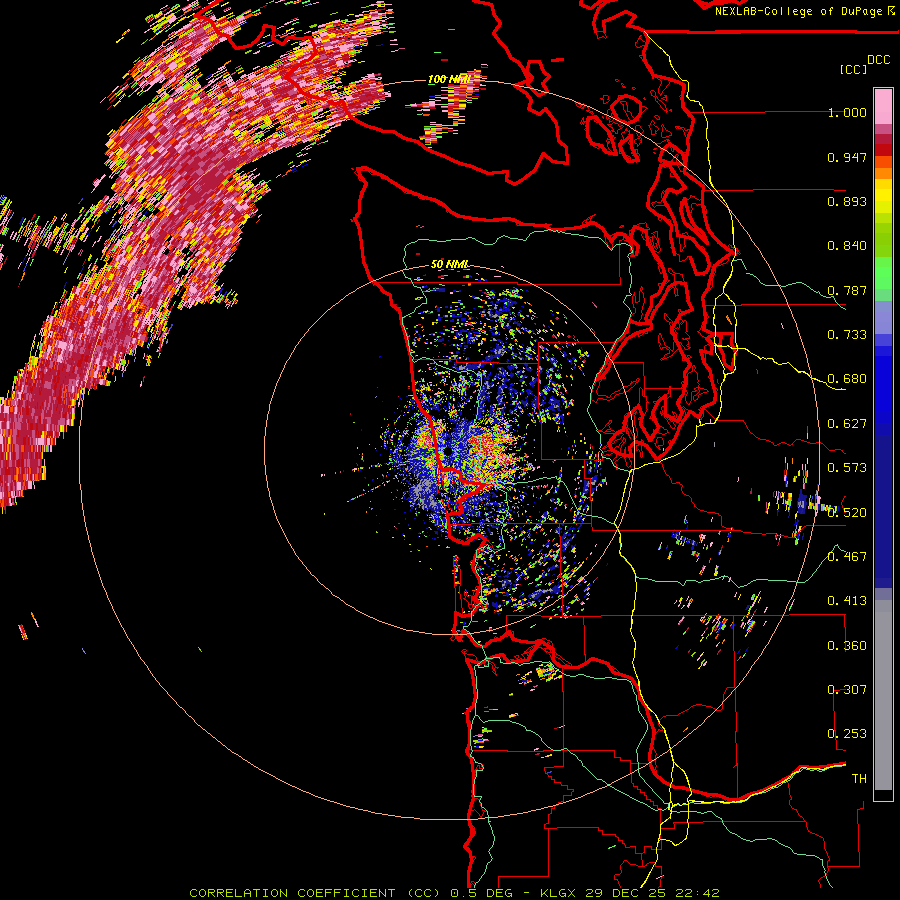The image size is (900, 900).
Task: Select the 0.253 scale label
Action: (x=847, y=734)
